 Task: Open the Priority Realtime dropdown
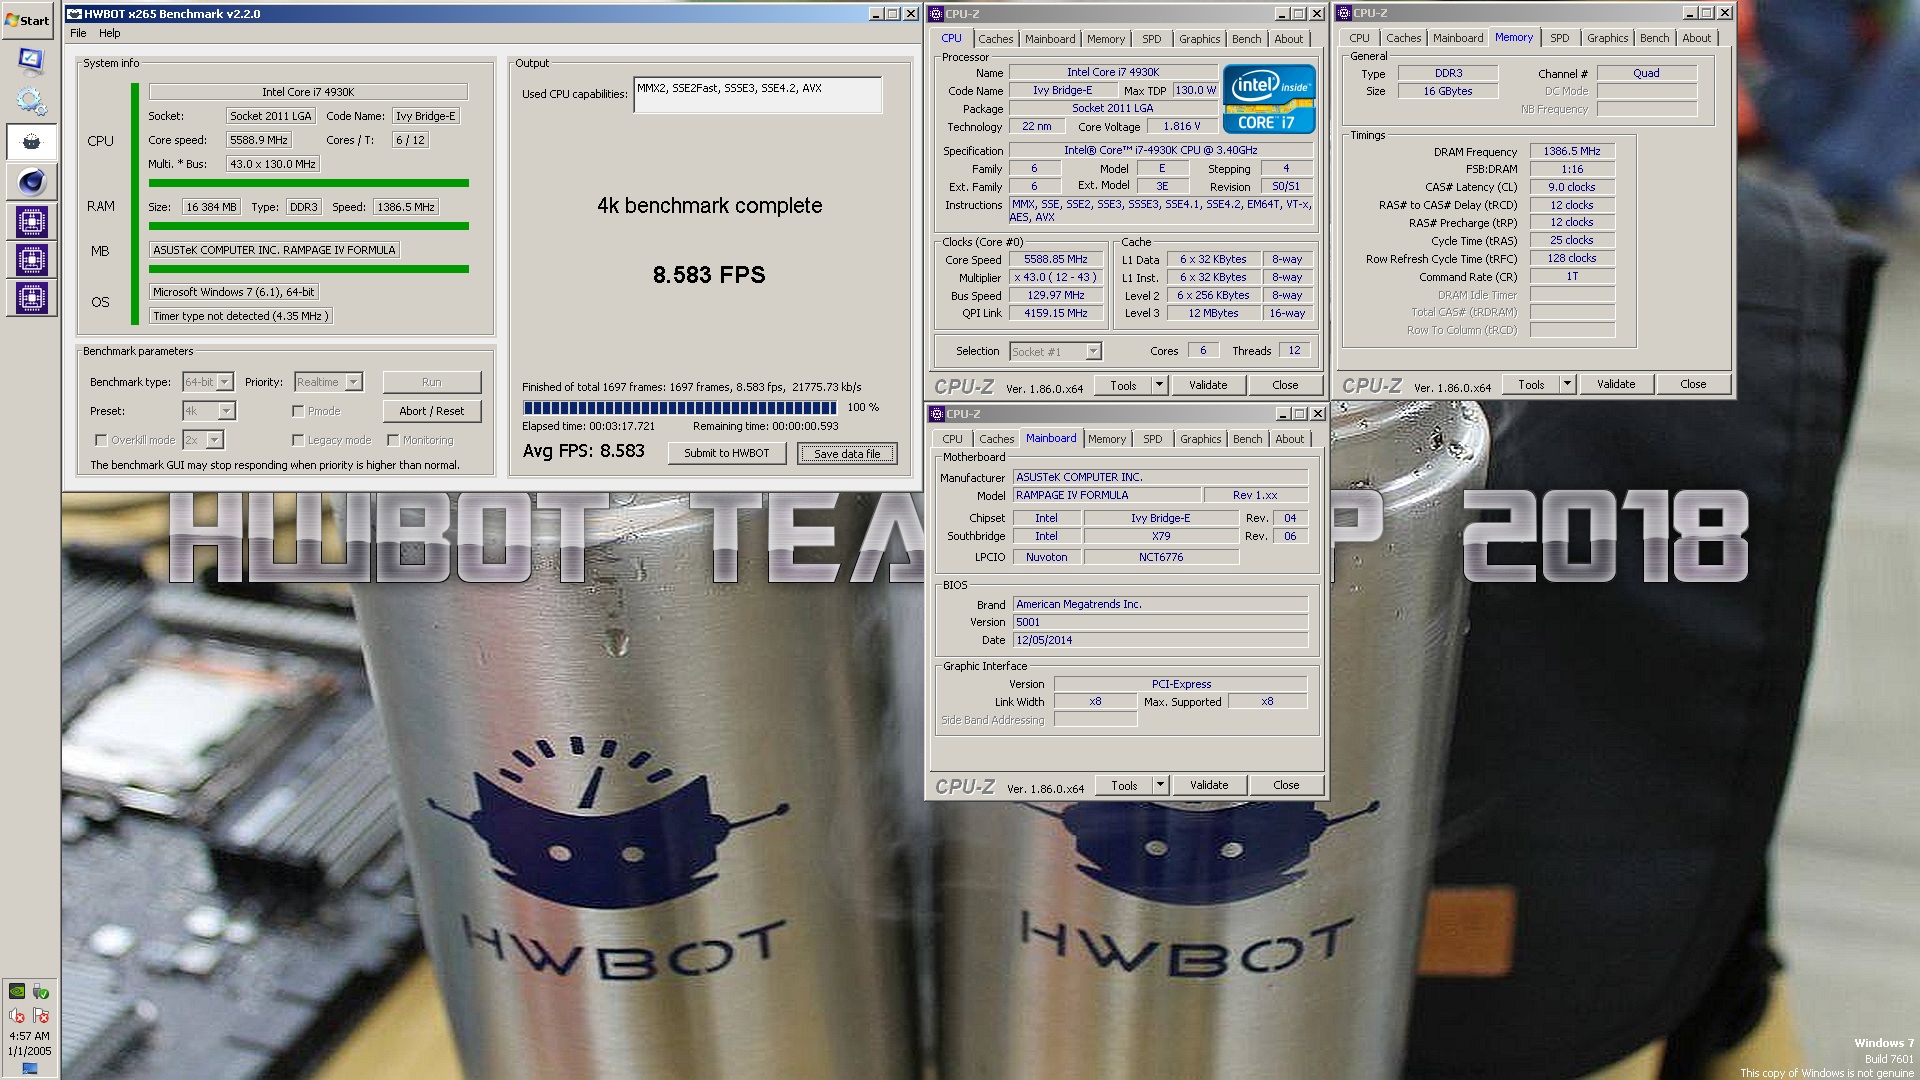(x=353, y=382)
